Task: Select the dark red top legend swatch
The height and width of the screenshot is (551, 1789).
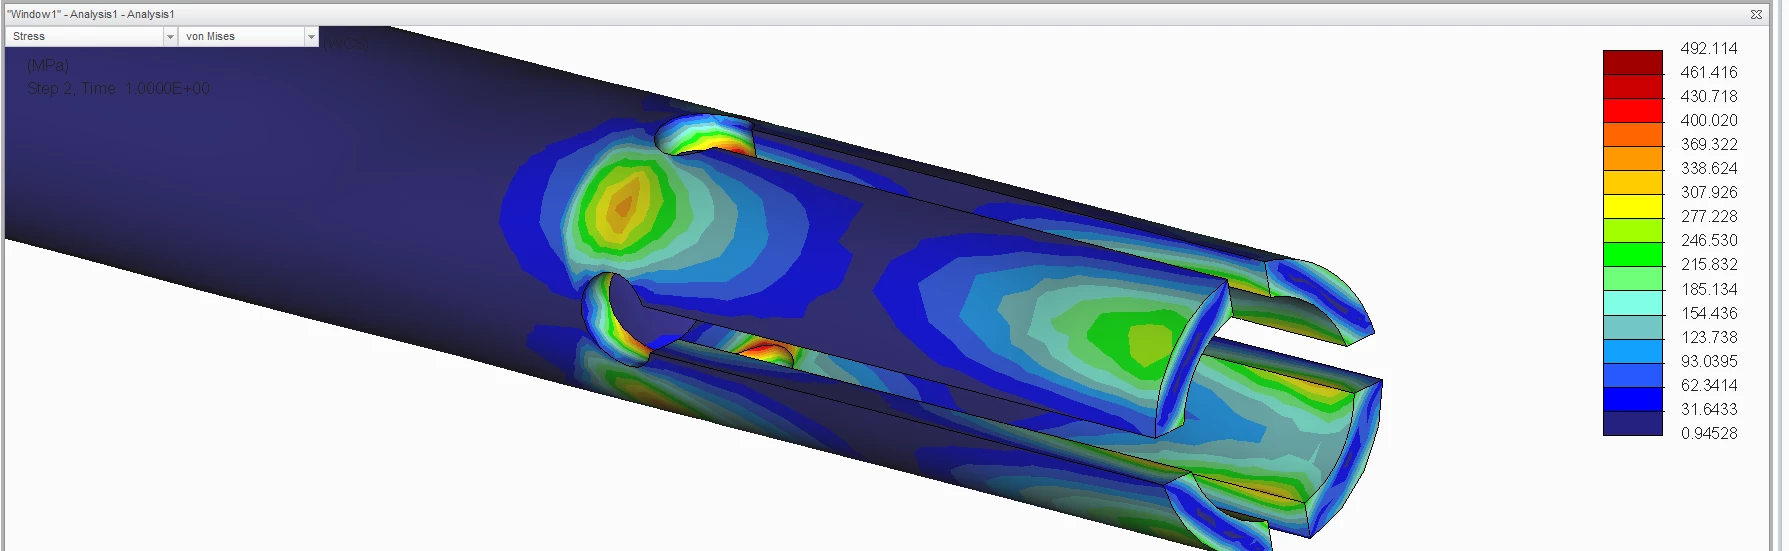Action: (x=1632, y=62)
